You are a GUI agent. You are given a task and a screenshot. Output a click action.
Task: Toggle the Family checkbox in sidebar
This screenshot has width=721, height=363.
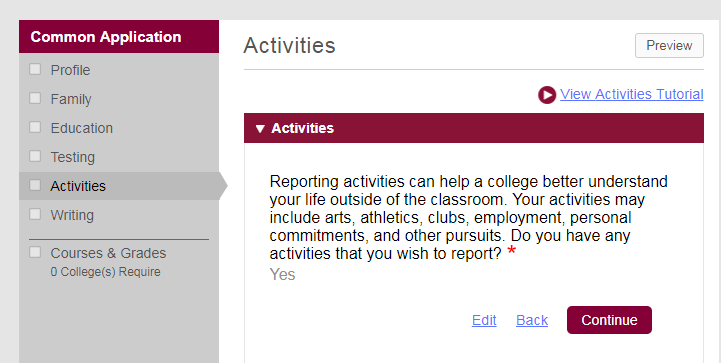click(x=35, y=98)
